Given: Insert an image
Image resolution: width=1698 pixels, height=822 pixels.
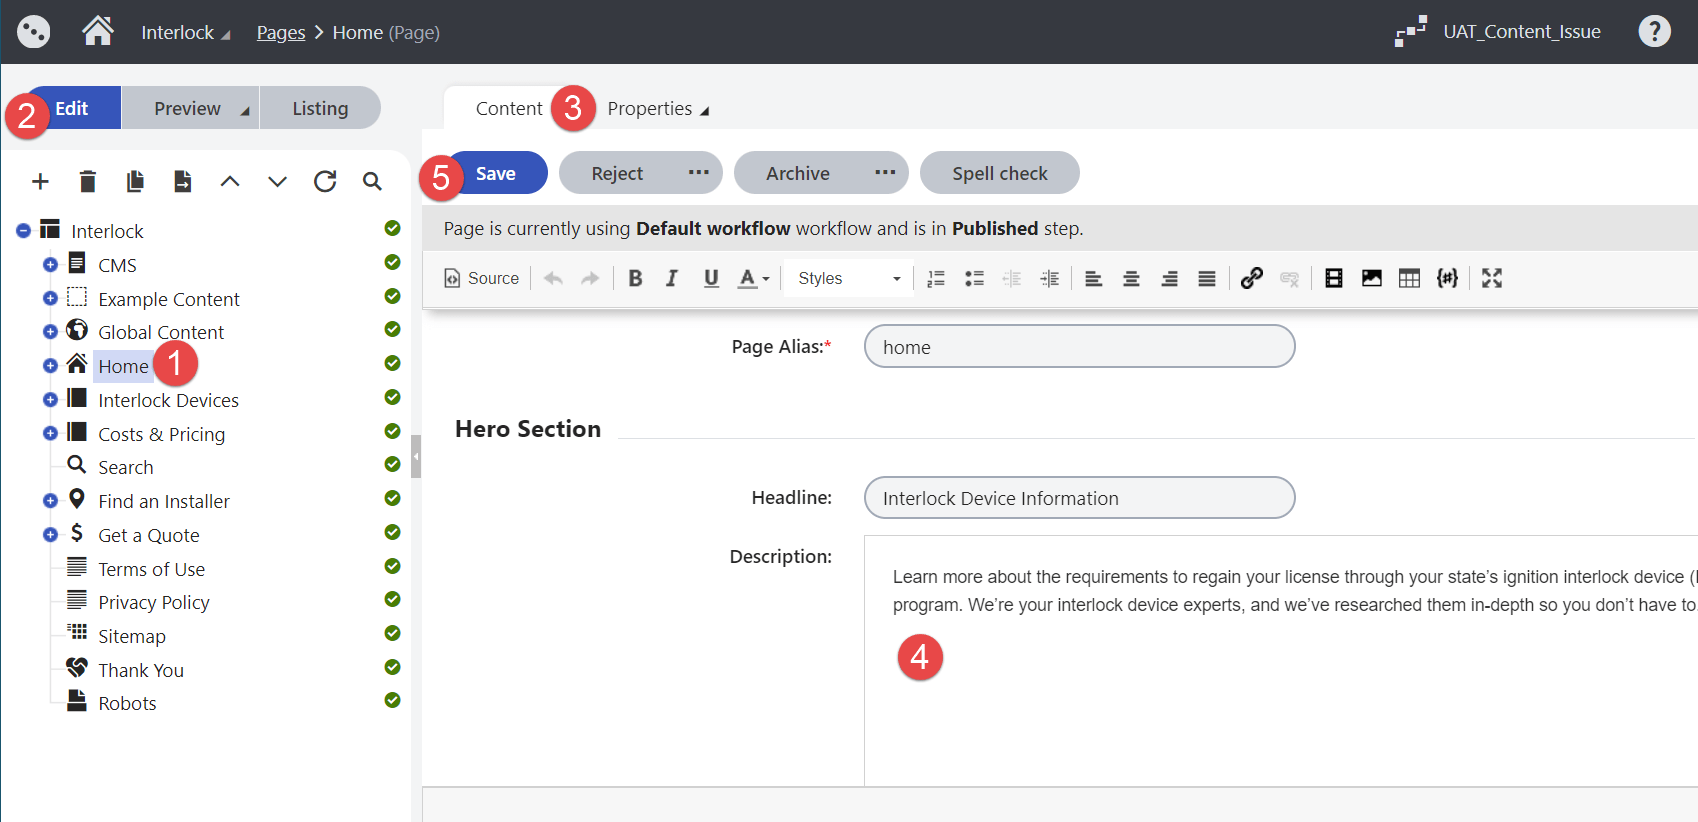Looking at the screenshot, I should point(1372,278).
